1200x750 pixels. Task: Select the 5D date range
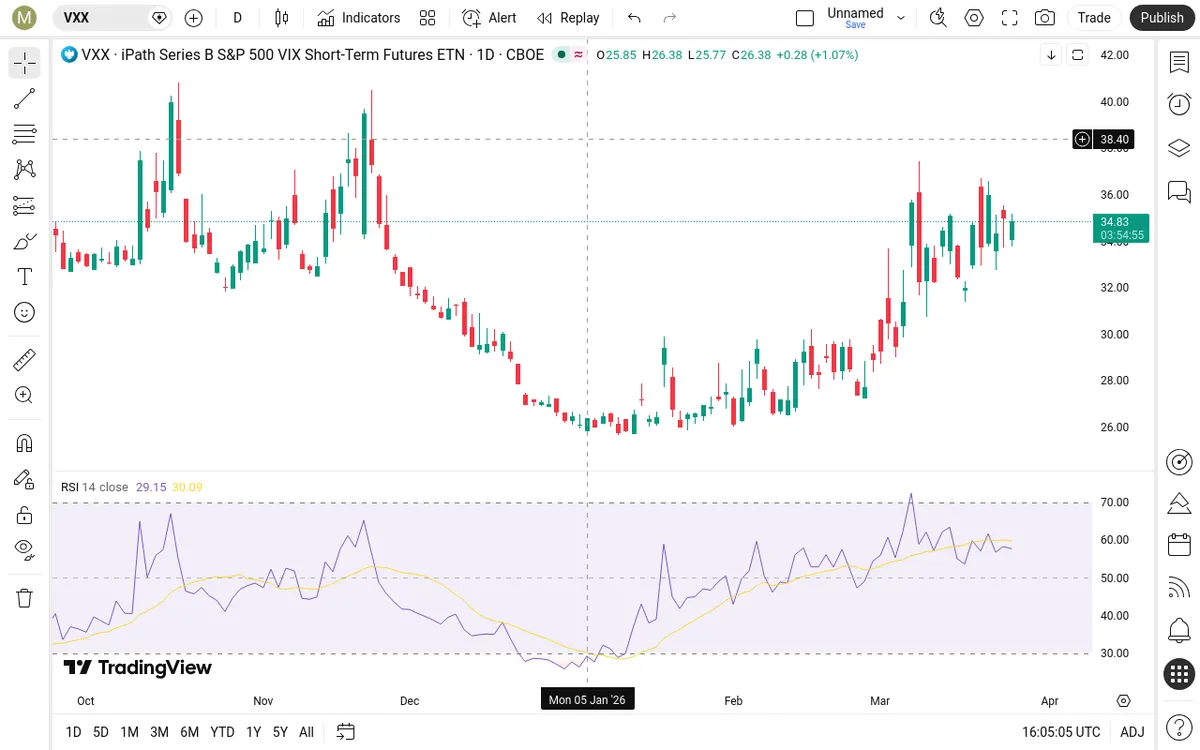coord(101,732)
